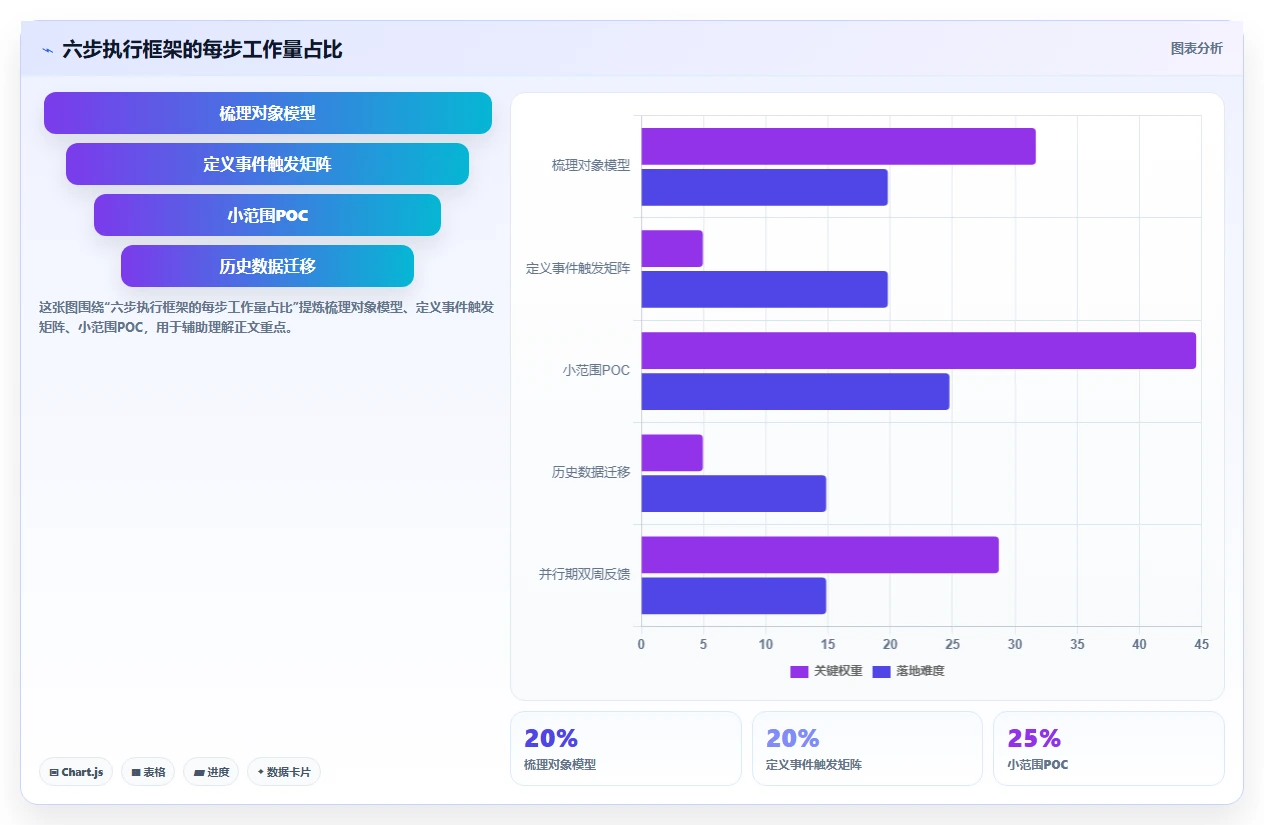1264x825 pixels.
Task: Click the blue 梳理对象模型 bar
Action: 764,188
